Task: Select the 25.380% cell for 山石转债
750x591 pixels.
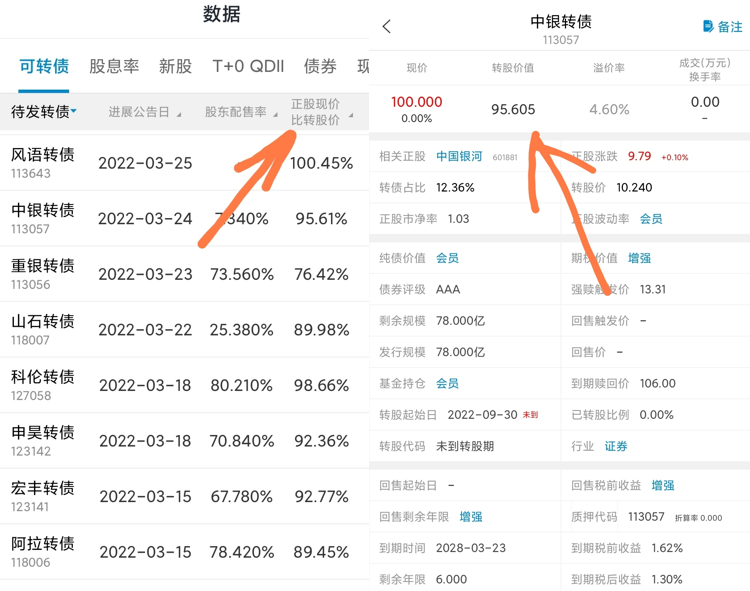Action: click(242, 329)
